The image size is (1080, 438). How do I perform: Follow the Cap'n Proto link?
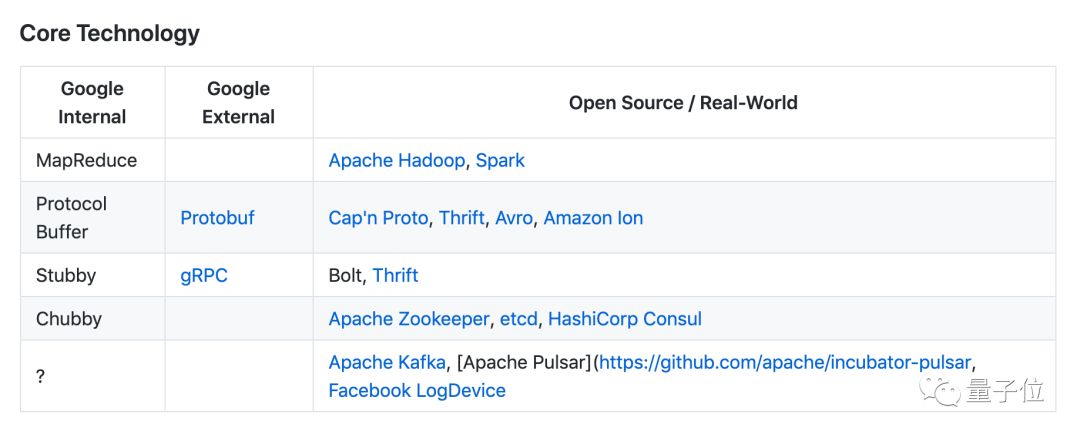pos(378,218)
